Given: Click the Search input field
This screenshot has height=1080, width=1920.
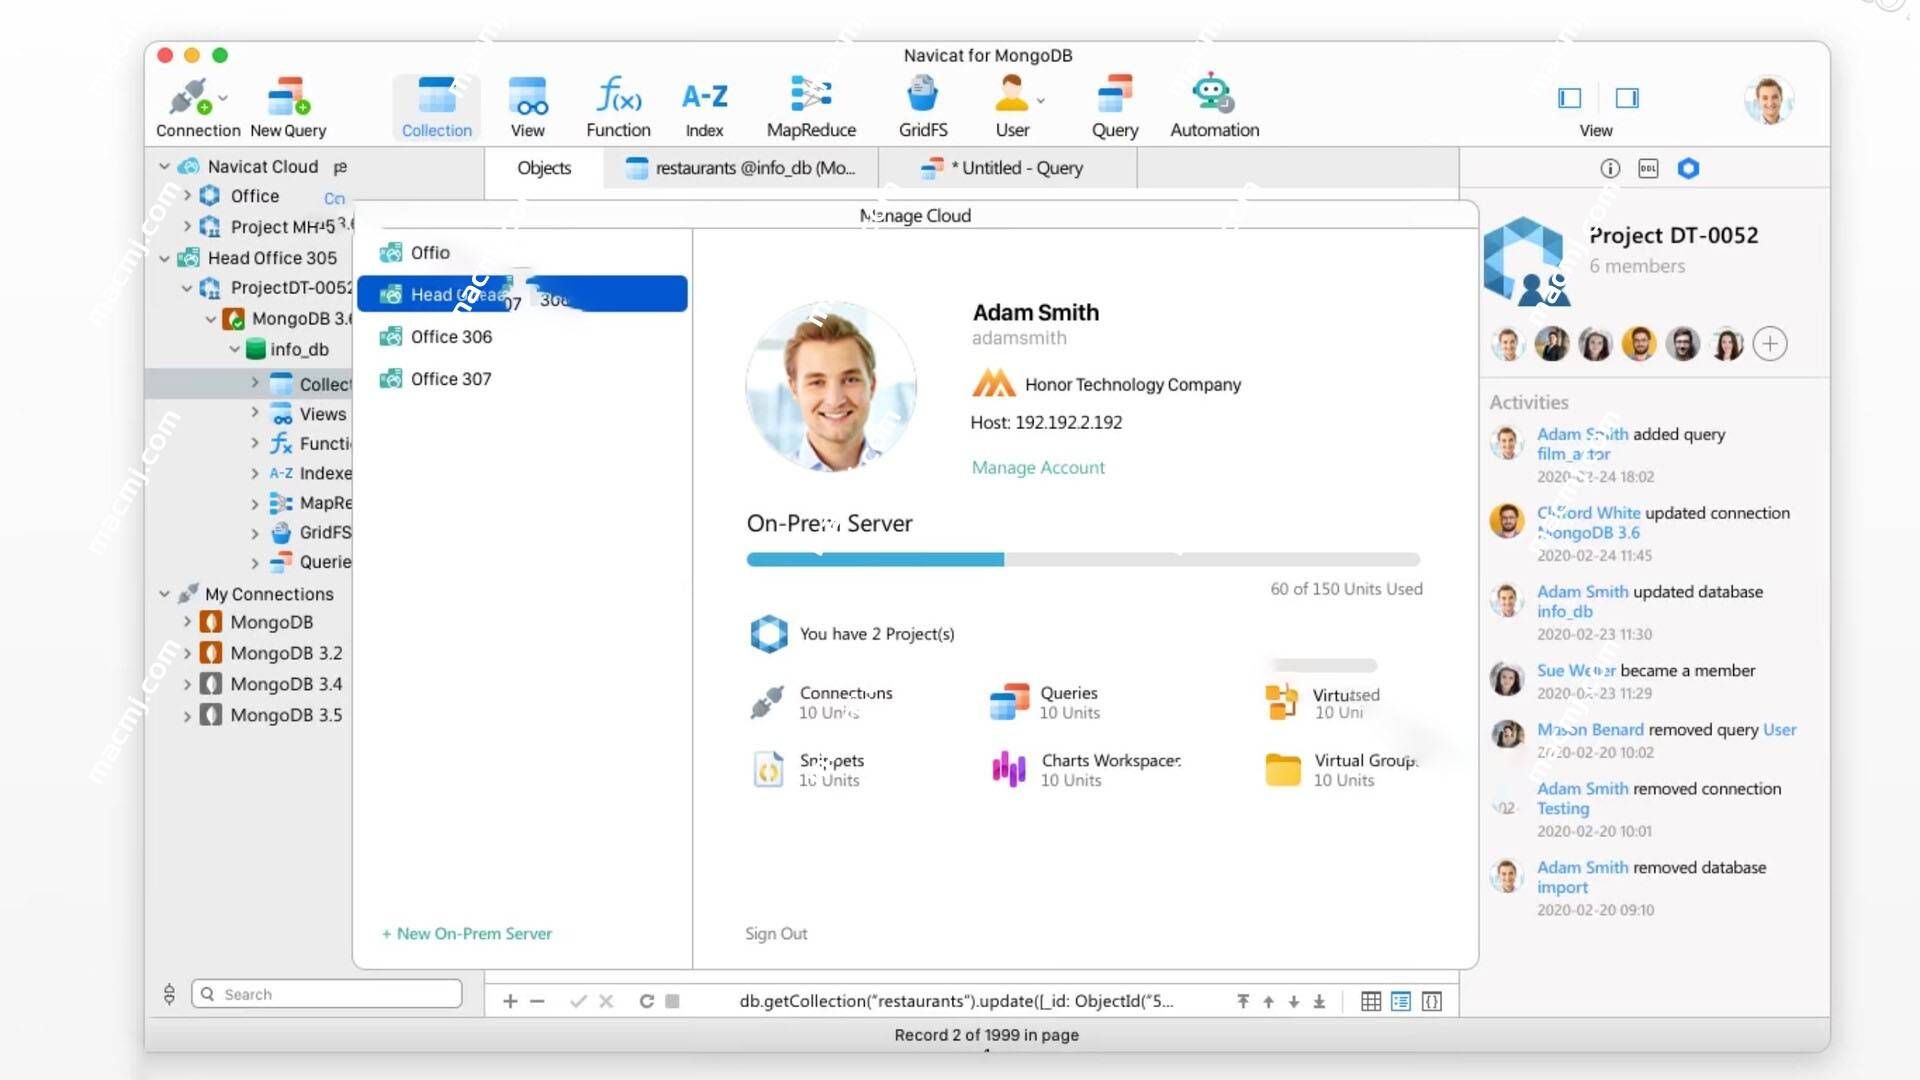Looking at the screenshot, I should click(327, 994).
